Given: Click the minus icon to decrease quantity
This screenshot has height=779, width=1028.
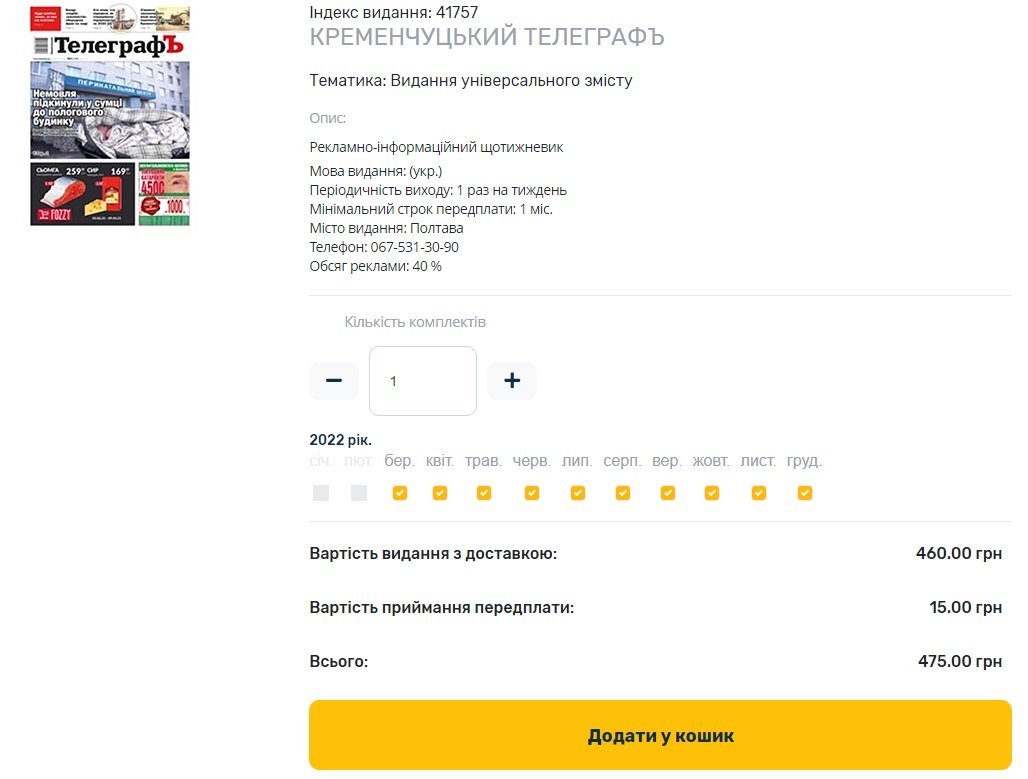Looking at the screenshot, I should tap(334, 380).
